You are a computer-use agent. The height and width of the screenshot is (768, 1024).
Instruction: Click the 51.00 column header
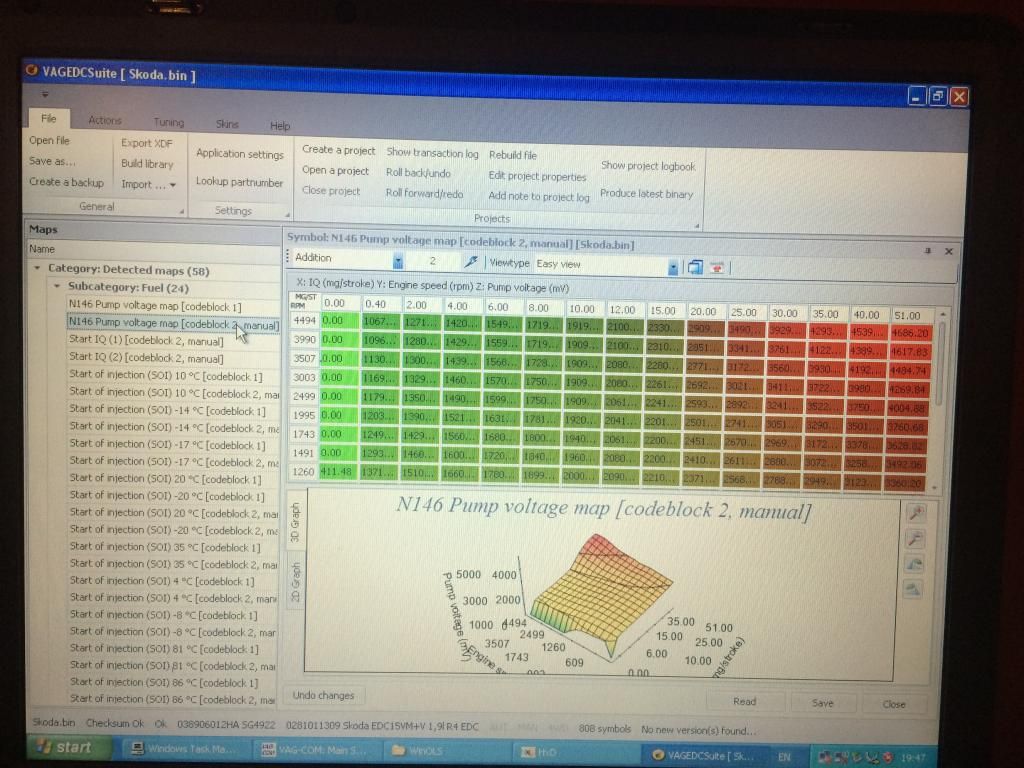[x=906, y=315]
